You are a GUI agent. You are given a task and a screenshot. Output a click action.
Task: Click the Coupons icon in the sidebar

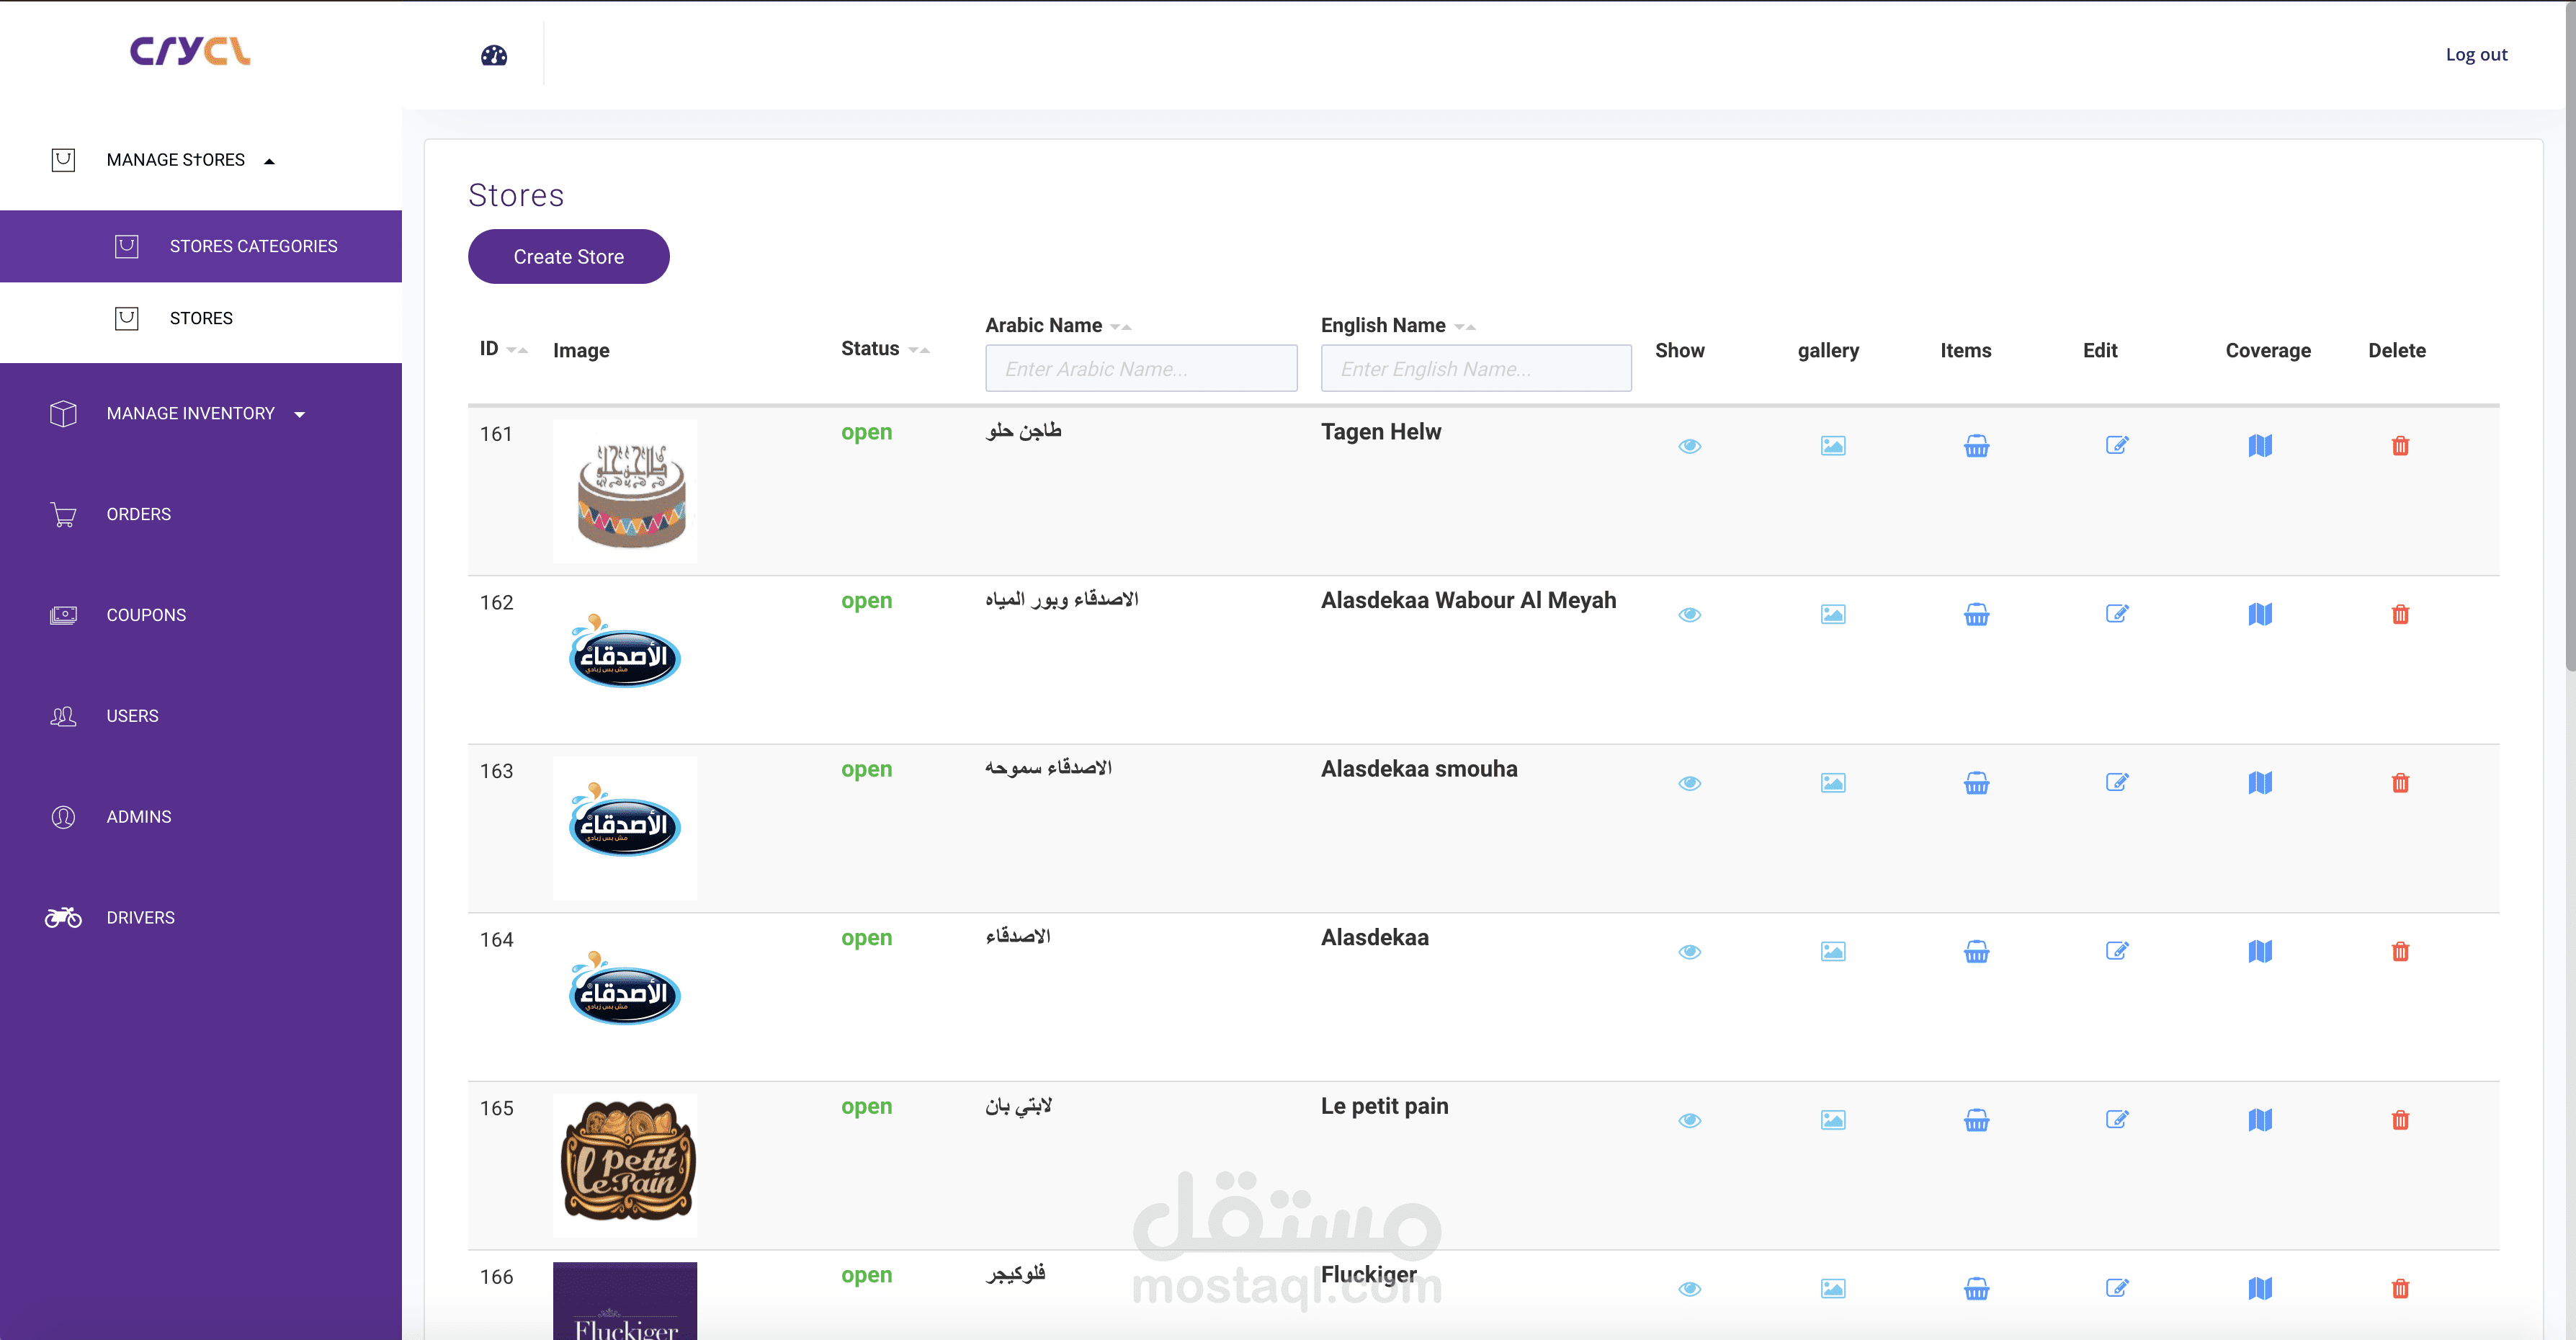point(63,614)
